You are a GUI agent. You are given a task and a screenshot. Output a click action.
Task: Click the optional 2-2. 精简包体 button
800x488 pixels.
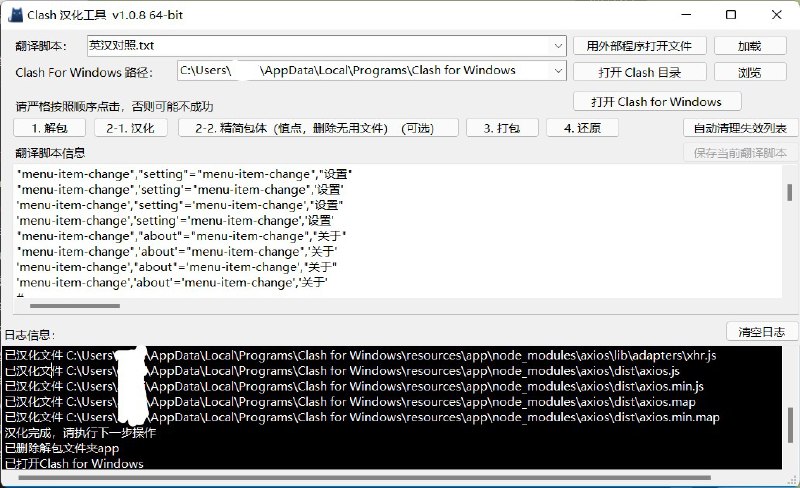point(318,128)
